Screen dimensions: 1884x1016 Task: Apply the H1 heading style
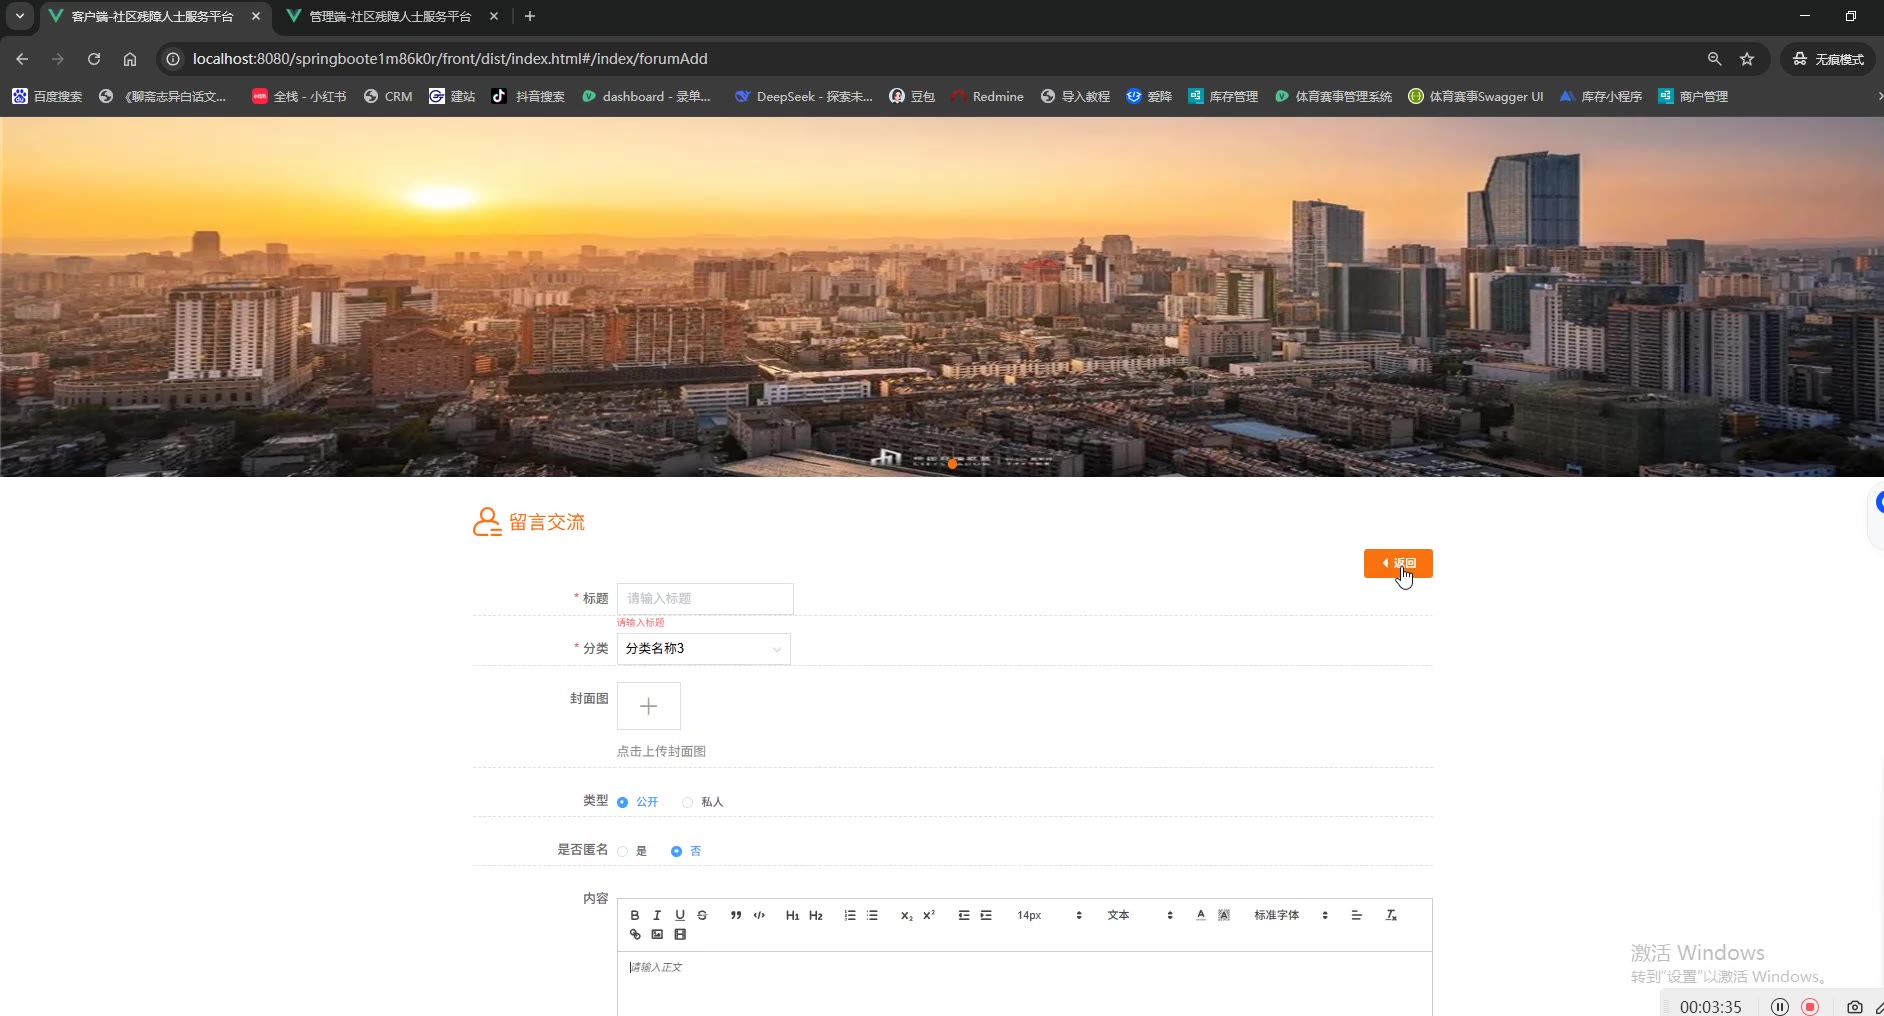click(792, 915)
